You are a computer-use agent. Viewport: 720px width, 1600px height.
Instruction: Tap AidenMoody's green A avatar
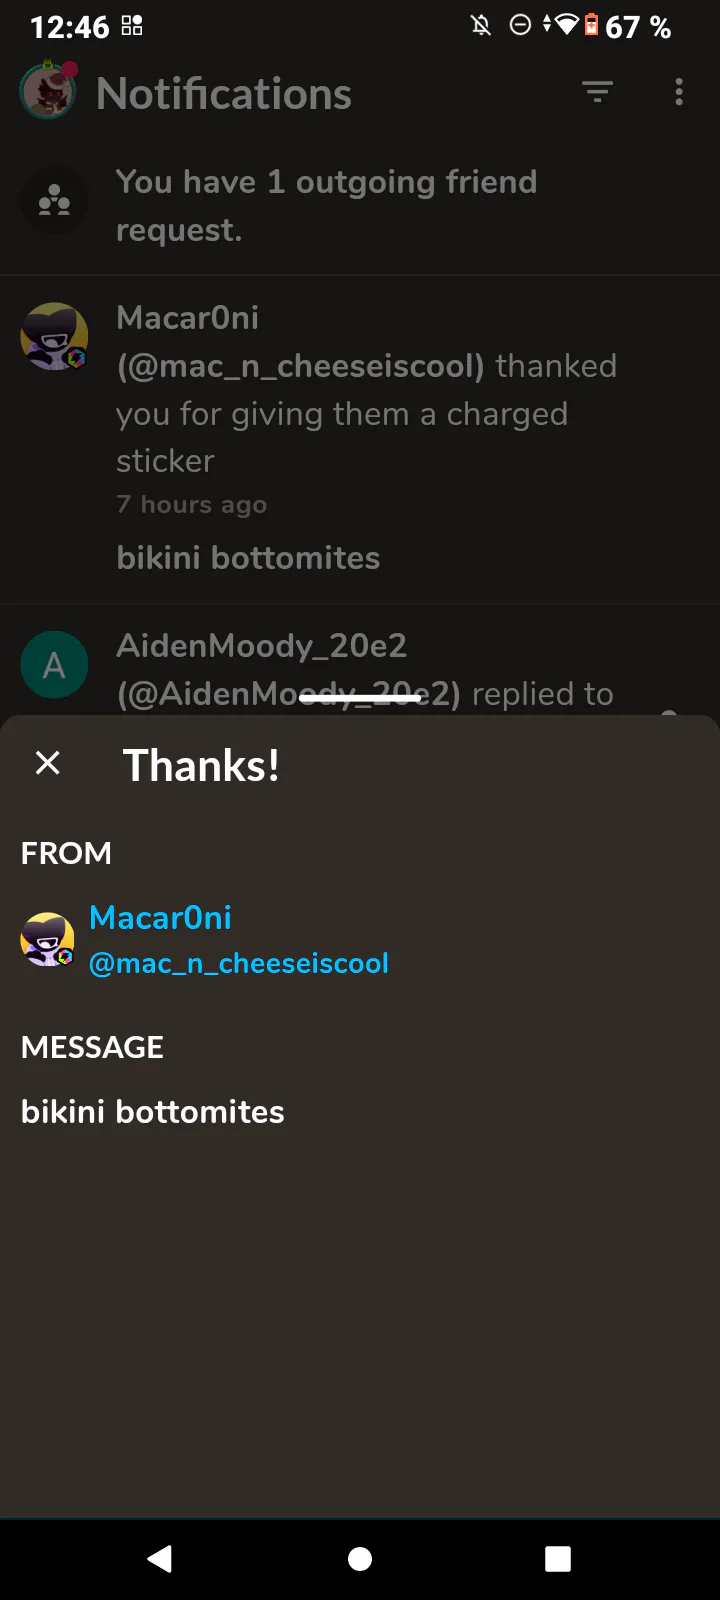point(54,665)
